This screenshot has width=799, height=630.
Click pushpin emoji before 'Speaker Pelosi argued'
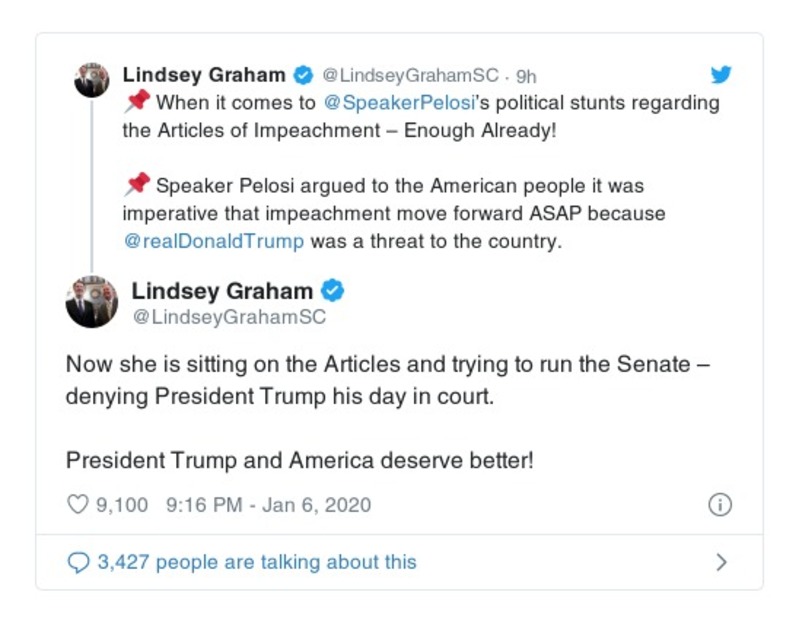point(137,185)
